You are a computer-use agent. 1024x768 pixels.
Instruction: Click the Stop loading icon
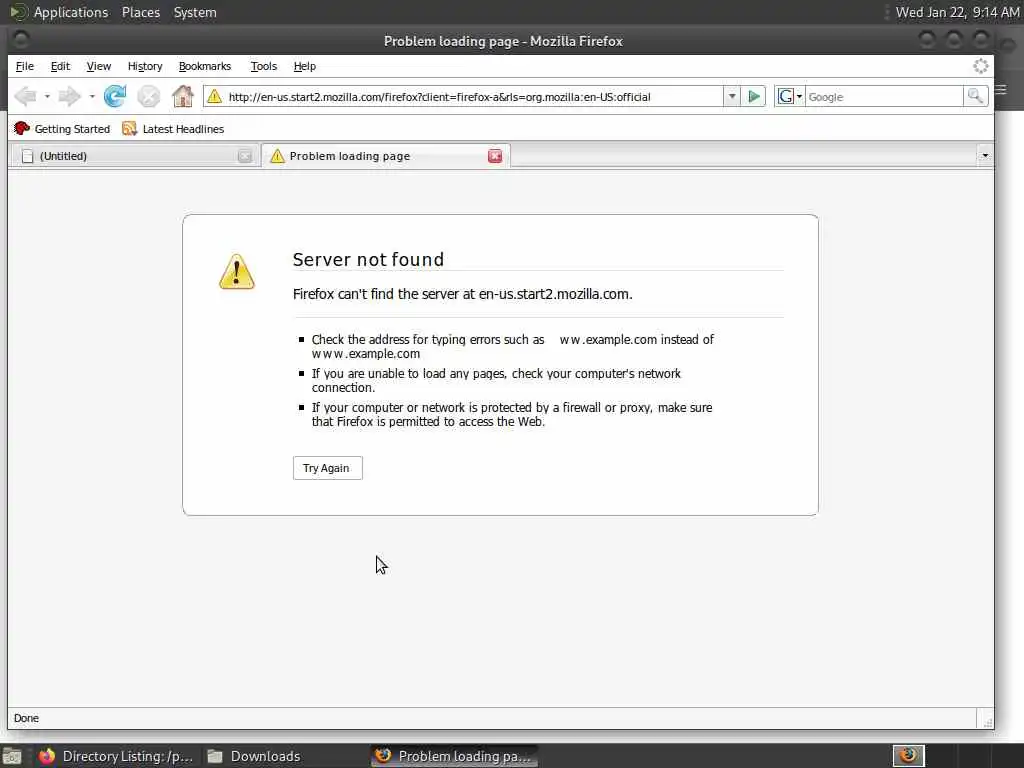pyautogui.click(x=149, y=97)
